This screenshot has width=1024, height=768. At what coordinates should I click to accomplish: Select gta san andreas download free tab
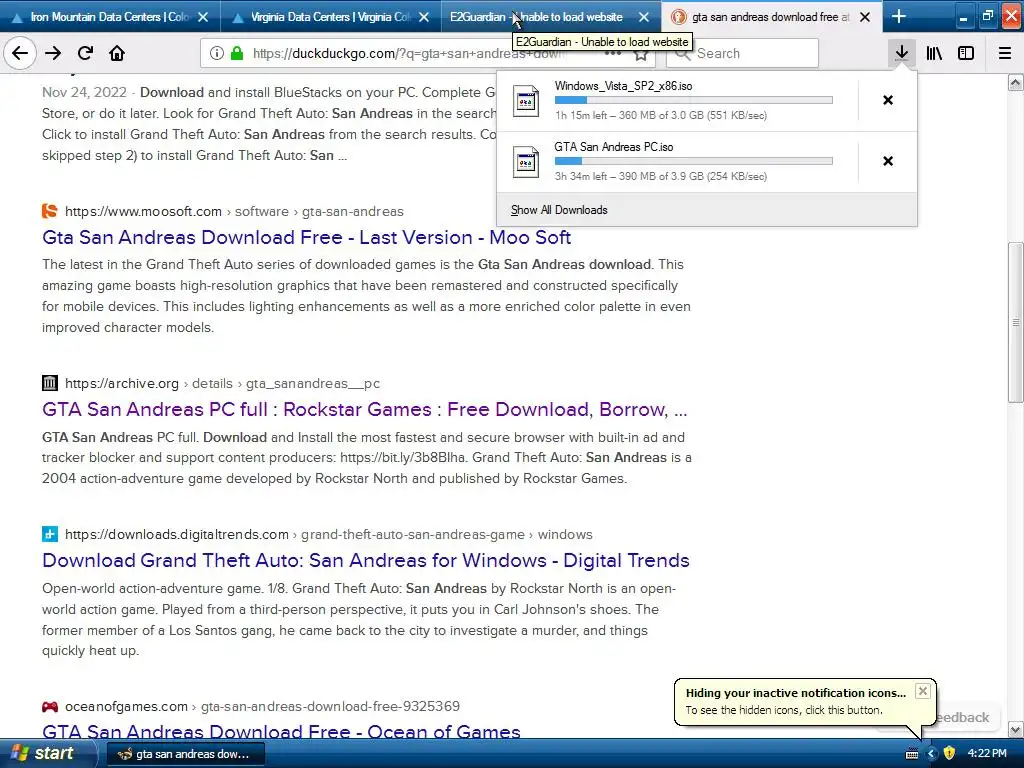pos(771,17)
